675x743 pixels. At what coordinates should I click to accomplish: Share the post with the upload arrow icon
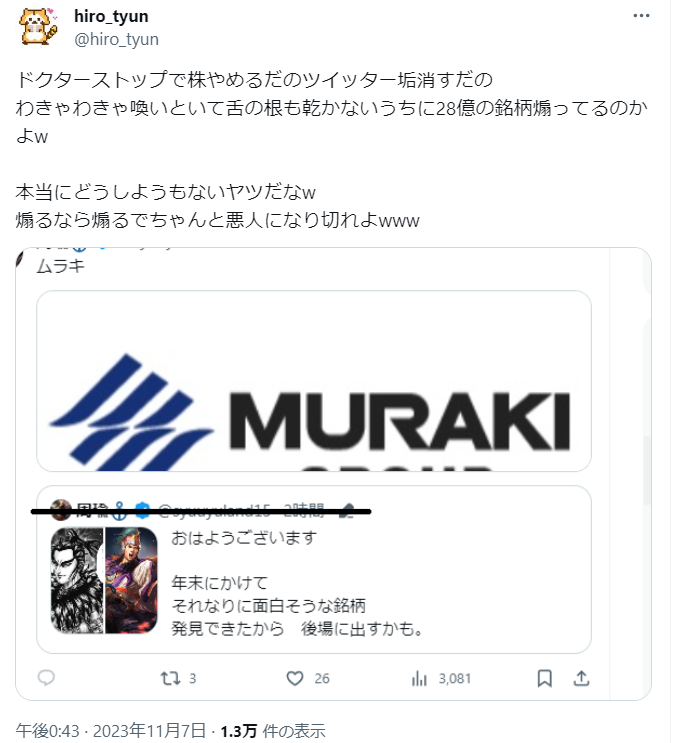point(581,678)
